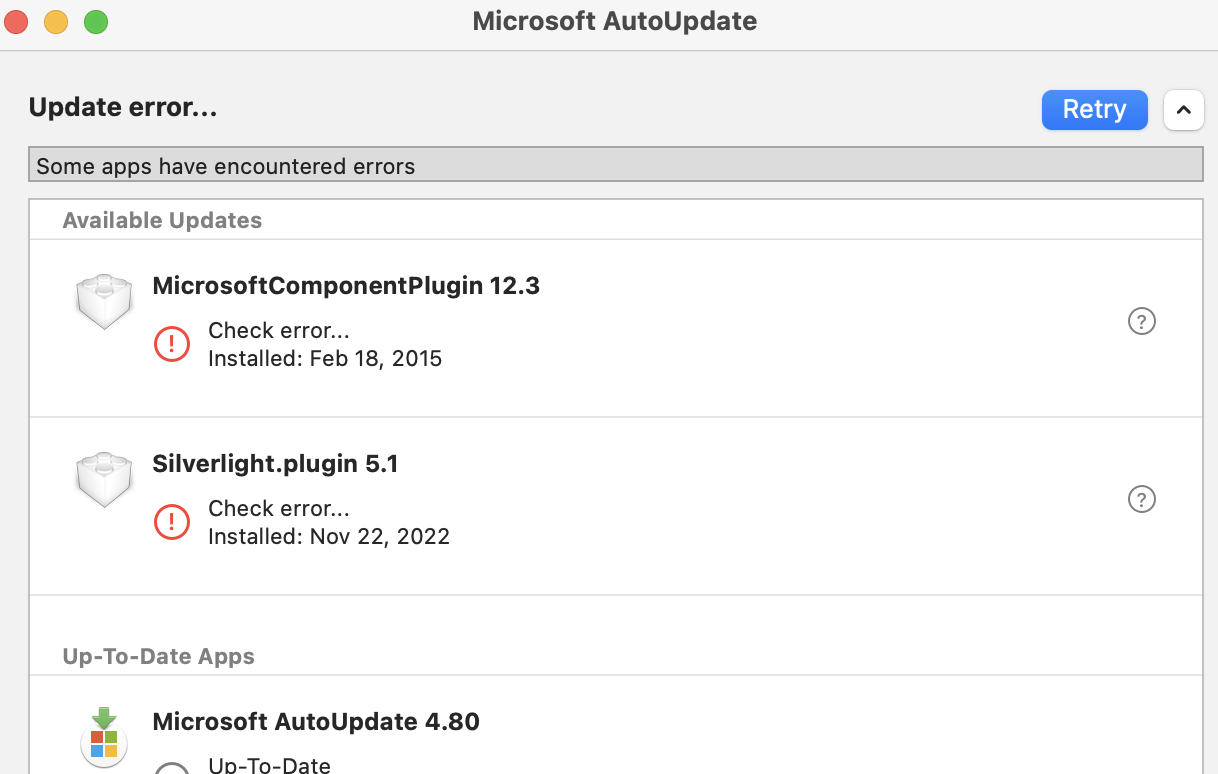
Task: Click the Up-To-Date status circle icon
Action: pyautogui.click(x=172, y=768)
